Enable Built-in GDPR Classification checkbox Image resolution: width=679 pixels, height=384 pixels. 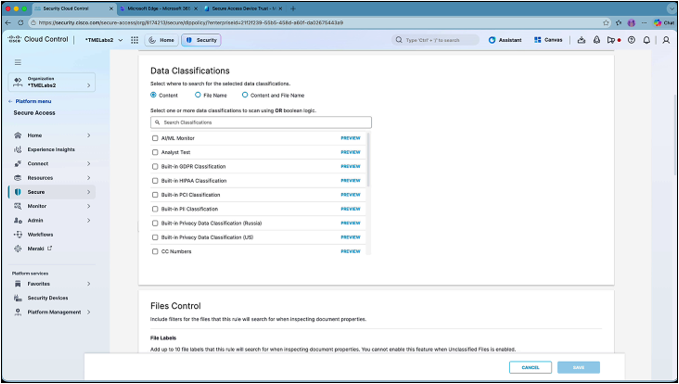(x=155, y=166)
